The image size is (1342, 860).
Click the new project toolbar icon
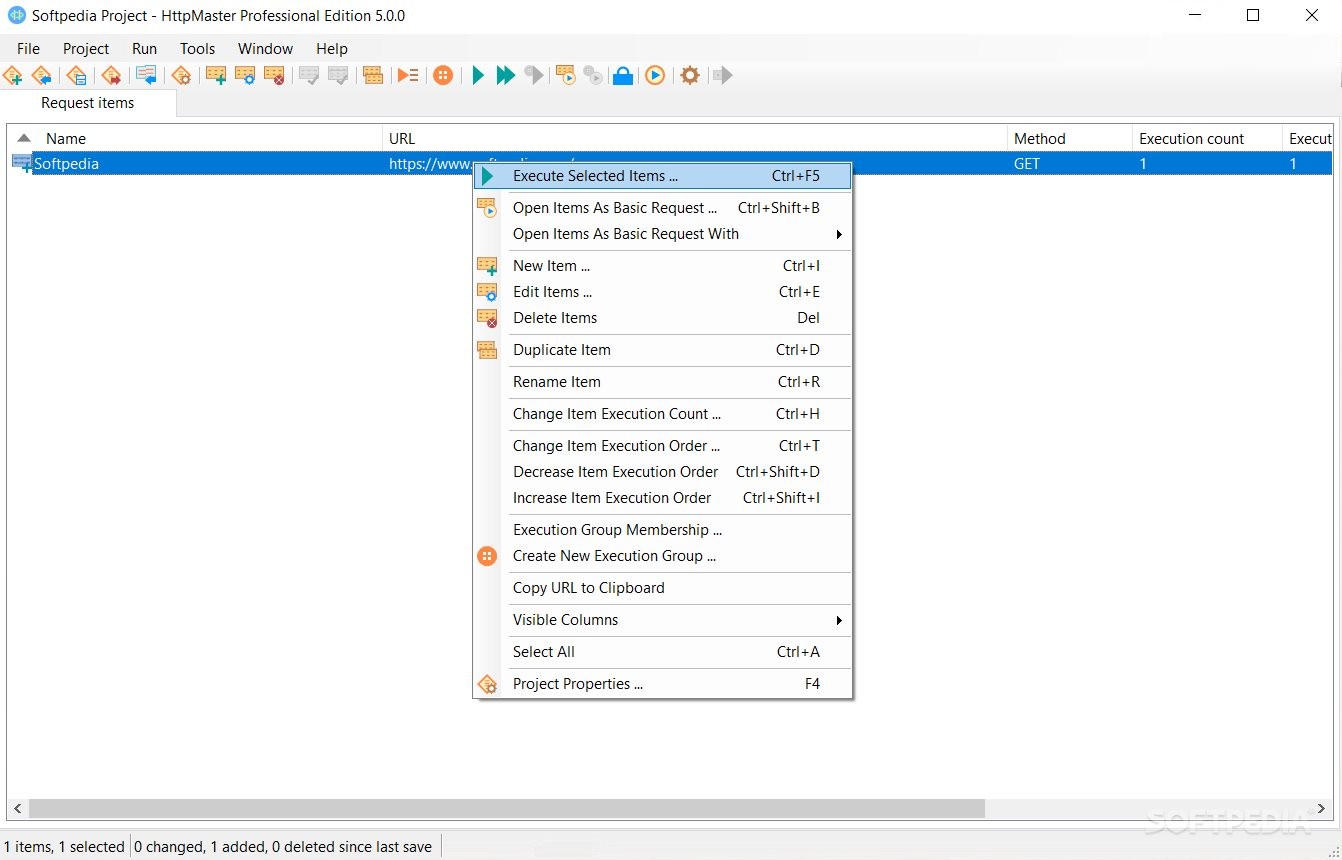point(13,75)
